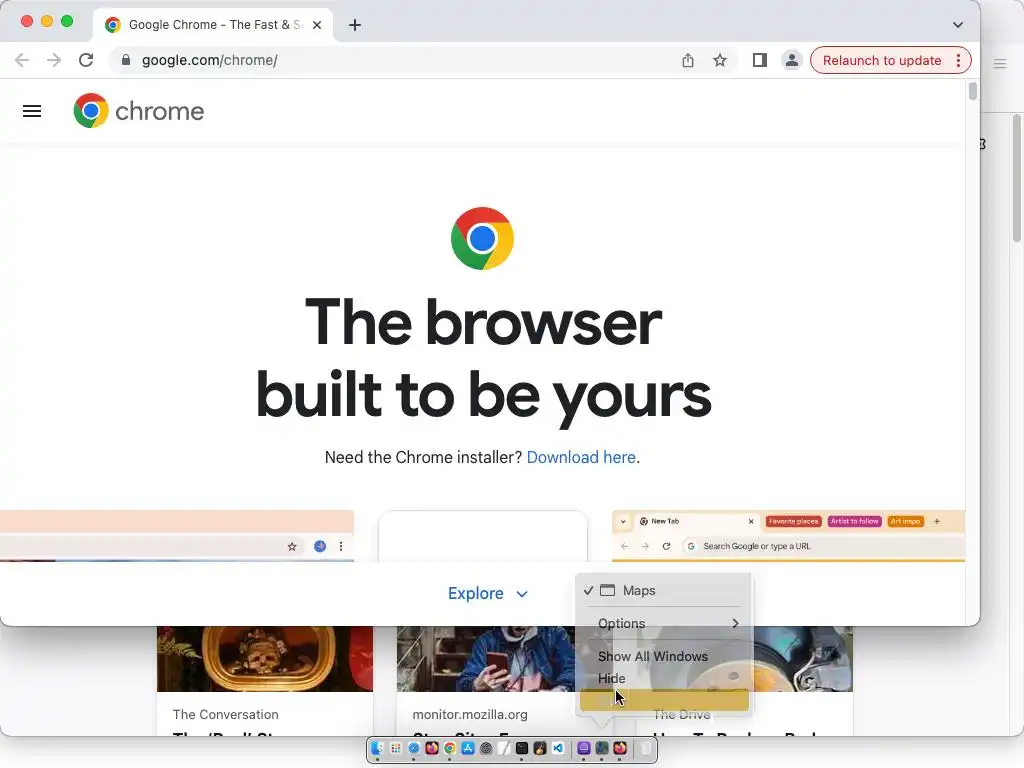Choose Show All Windows from the Dock menu

pos(664,656)
